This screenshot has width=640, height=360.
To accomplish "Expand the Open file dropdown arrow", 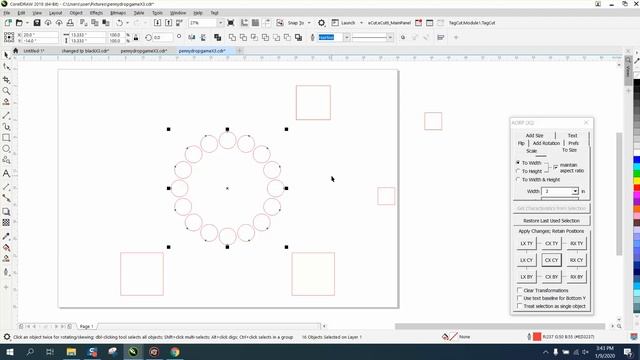I will point(27,23).
